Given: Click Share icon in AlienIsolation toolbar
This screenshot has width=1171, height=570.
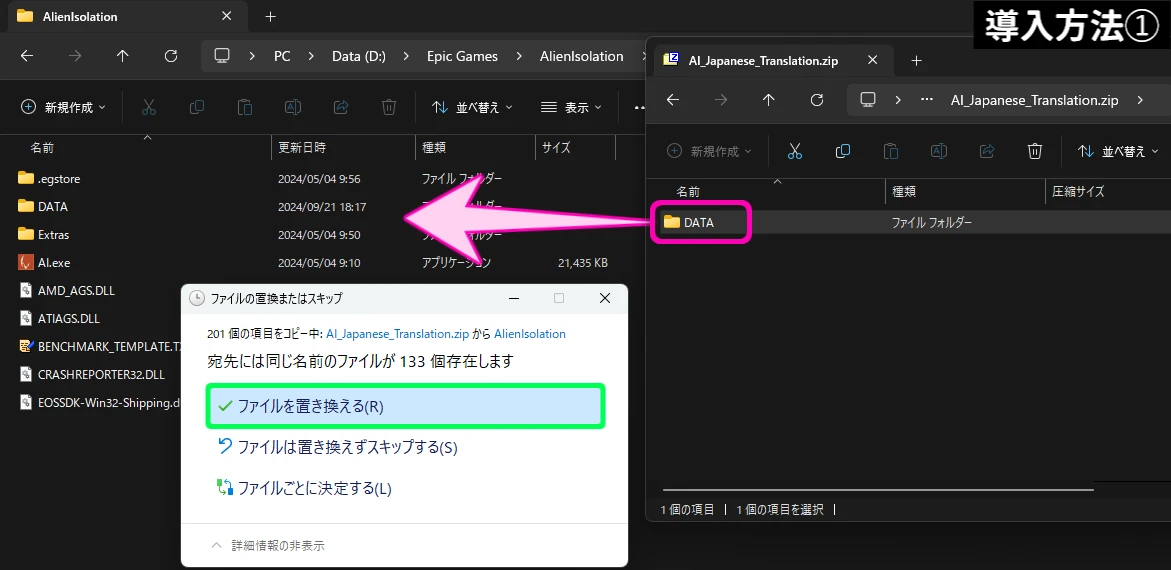Looking at the screenshot, I should coord(341,108).
